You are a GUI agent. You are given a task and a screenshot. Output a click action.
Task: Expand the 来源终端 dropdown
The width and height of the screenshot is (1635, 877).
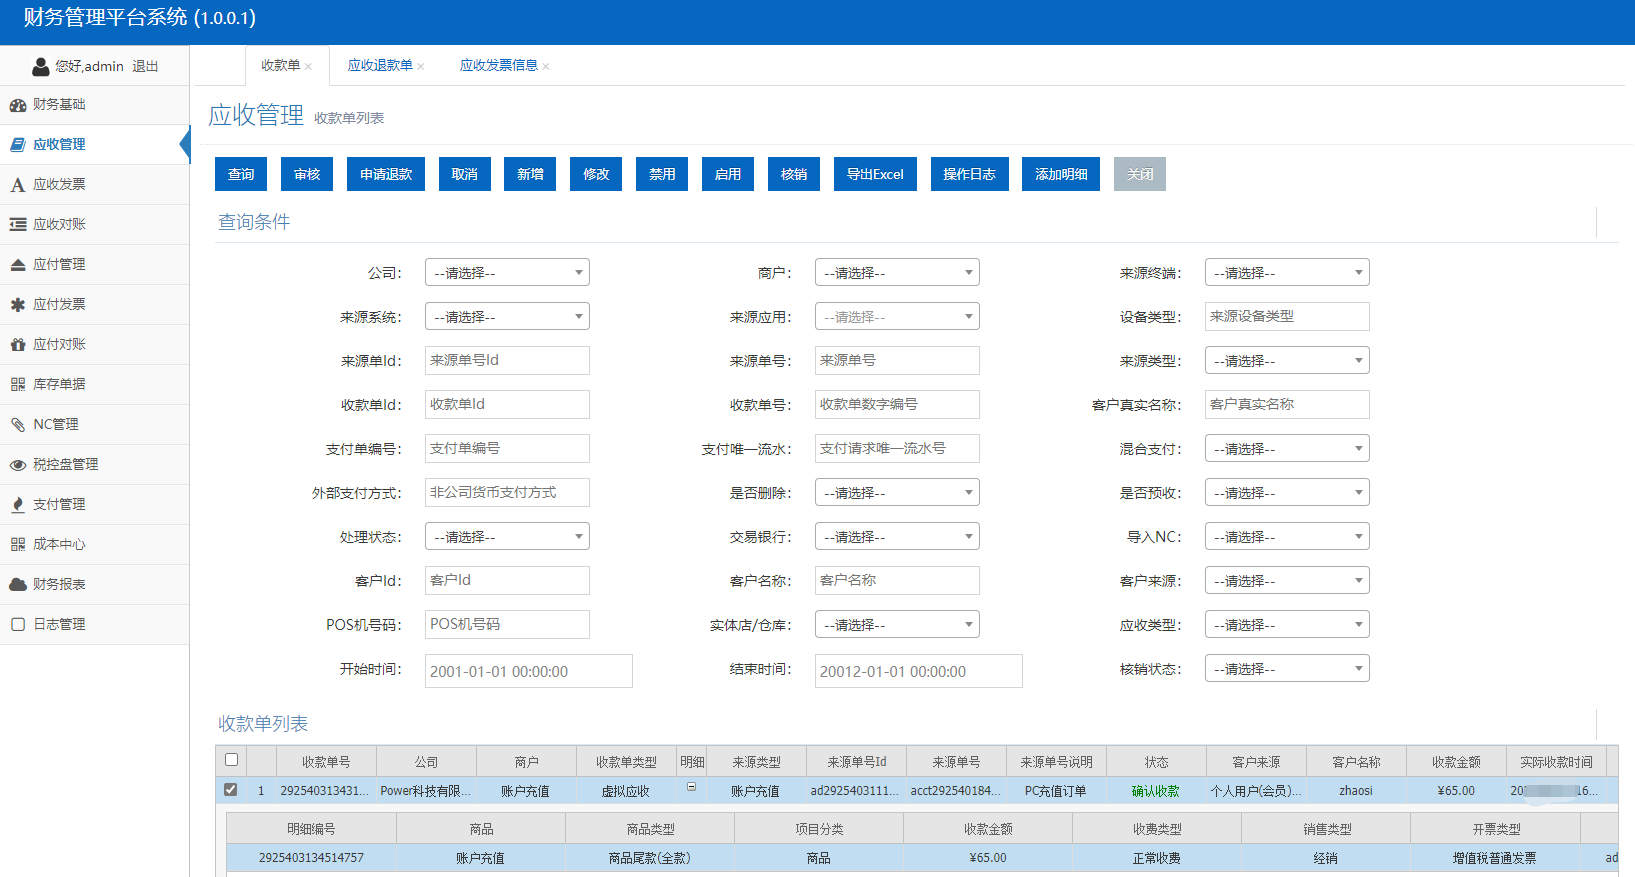tap(1286, 273)
